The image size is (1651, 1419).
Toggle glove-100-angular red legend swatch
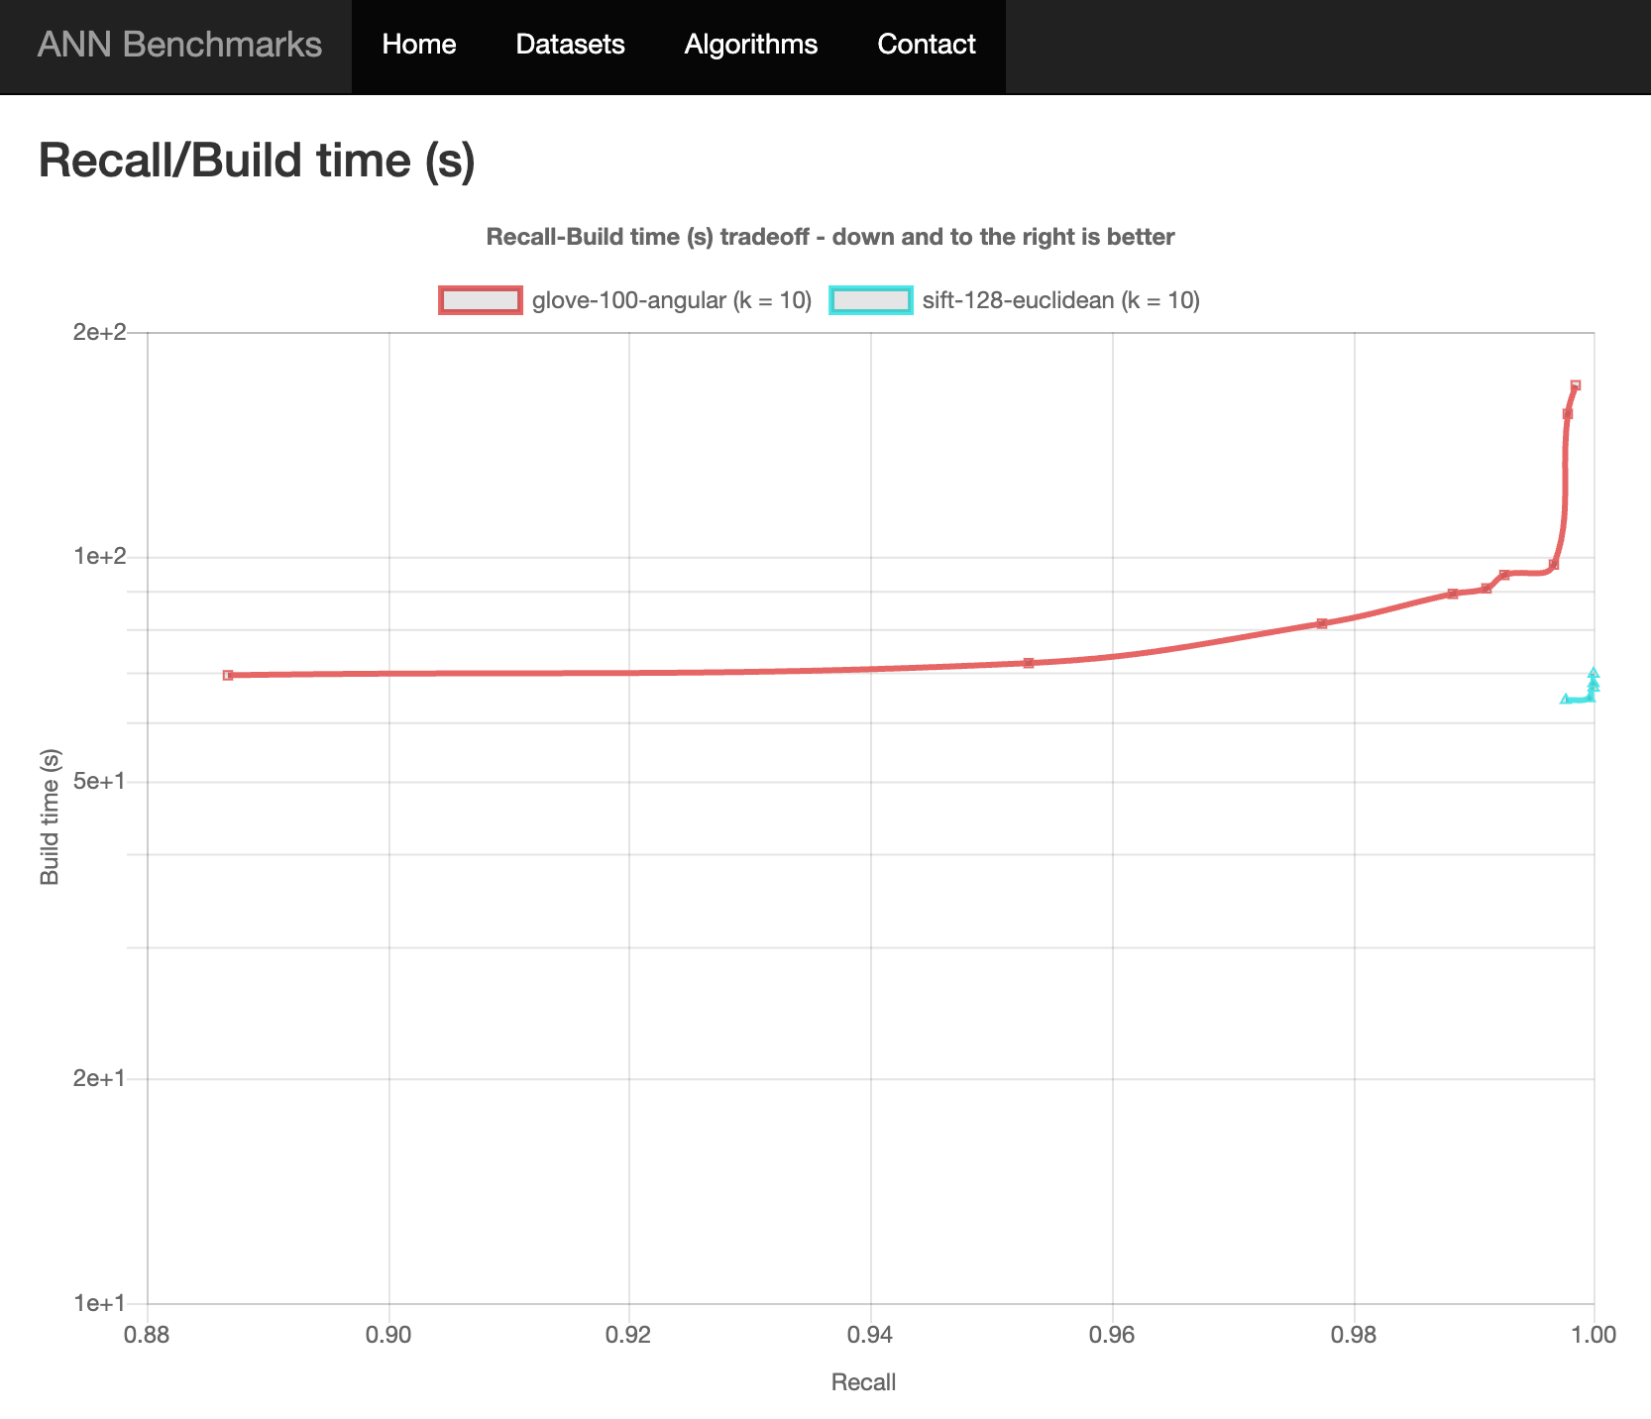[x=480, y=300]
